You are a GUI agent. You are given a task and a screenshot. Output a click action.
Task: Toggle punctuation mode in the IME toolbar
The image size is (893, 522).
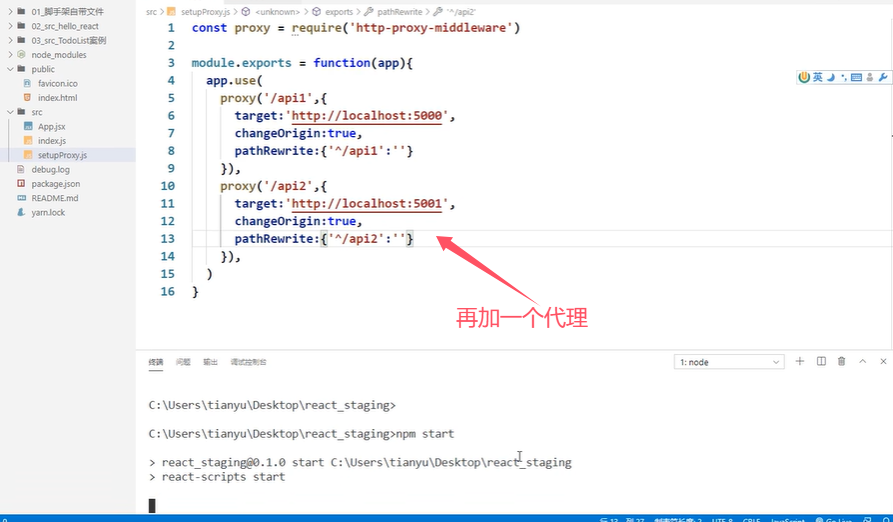[843, 77]
